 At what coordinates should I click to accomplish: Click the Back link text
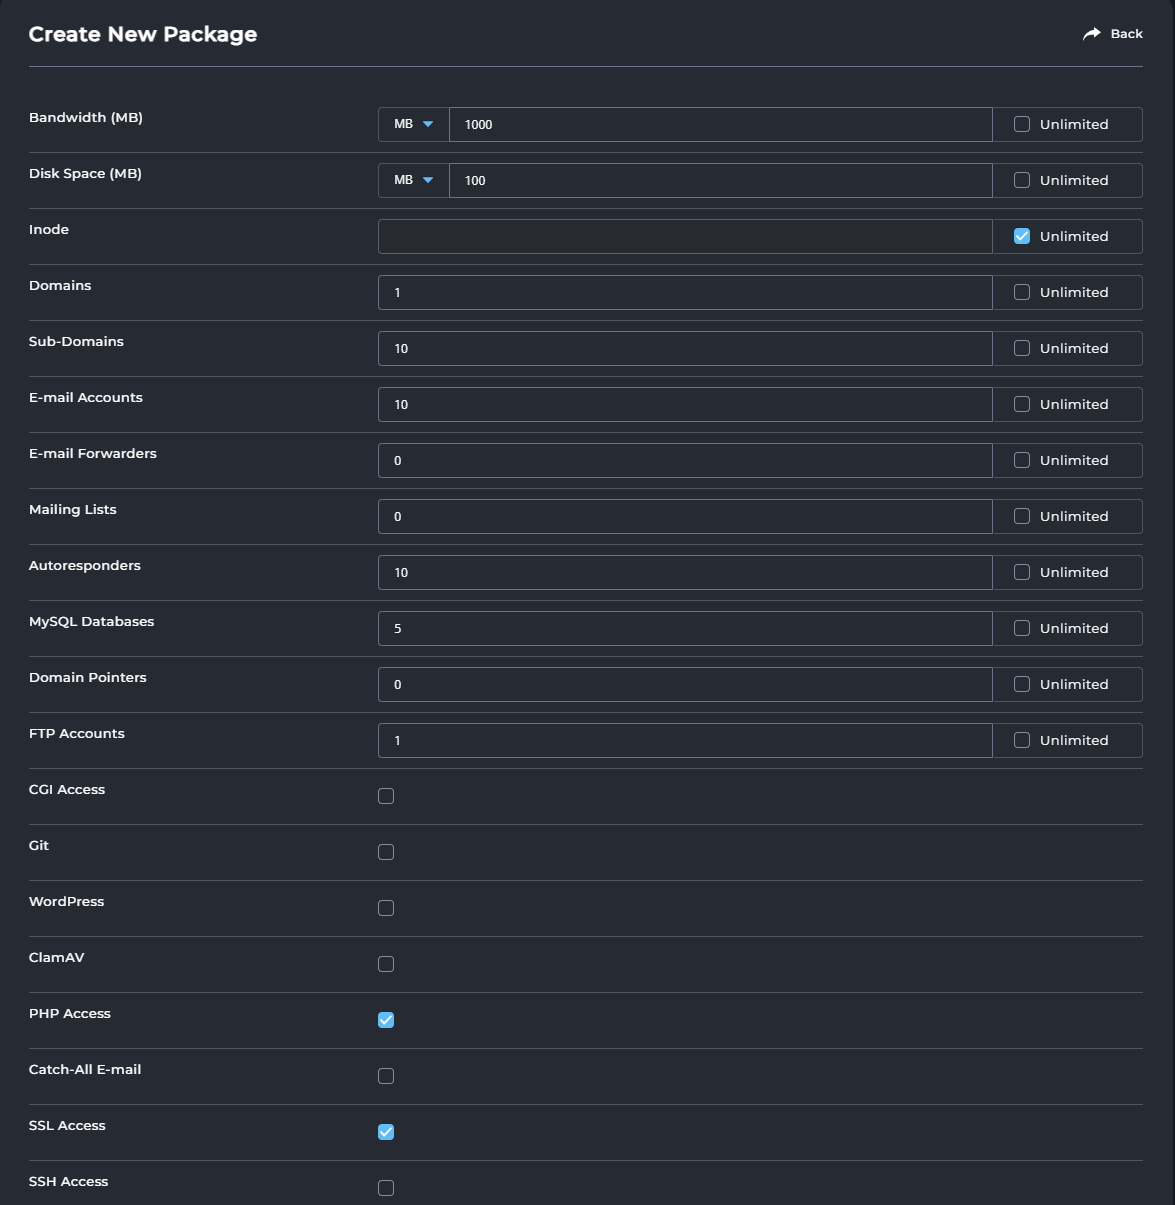pos(1126,34)
